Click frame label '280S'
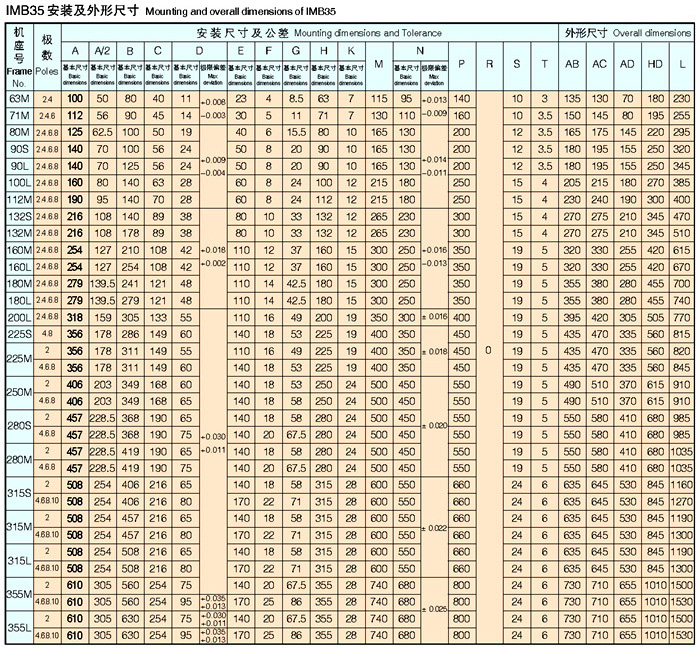The height and width of the screenshot is (651, 700). pyautogui.click(x=19, y=426)
